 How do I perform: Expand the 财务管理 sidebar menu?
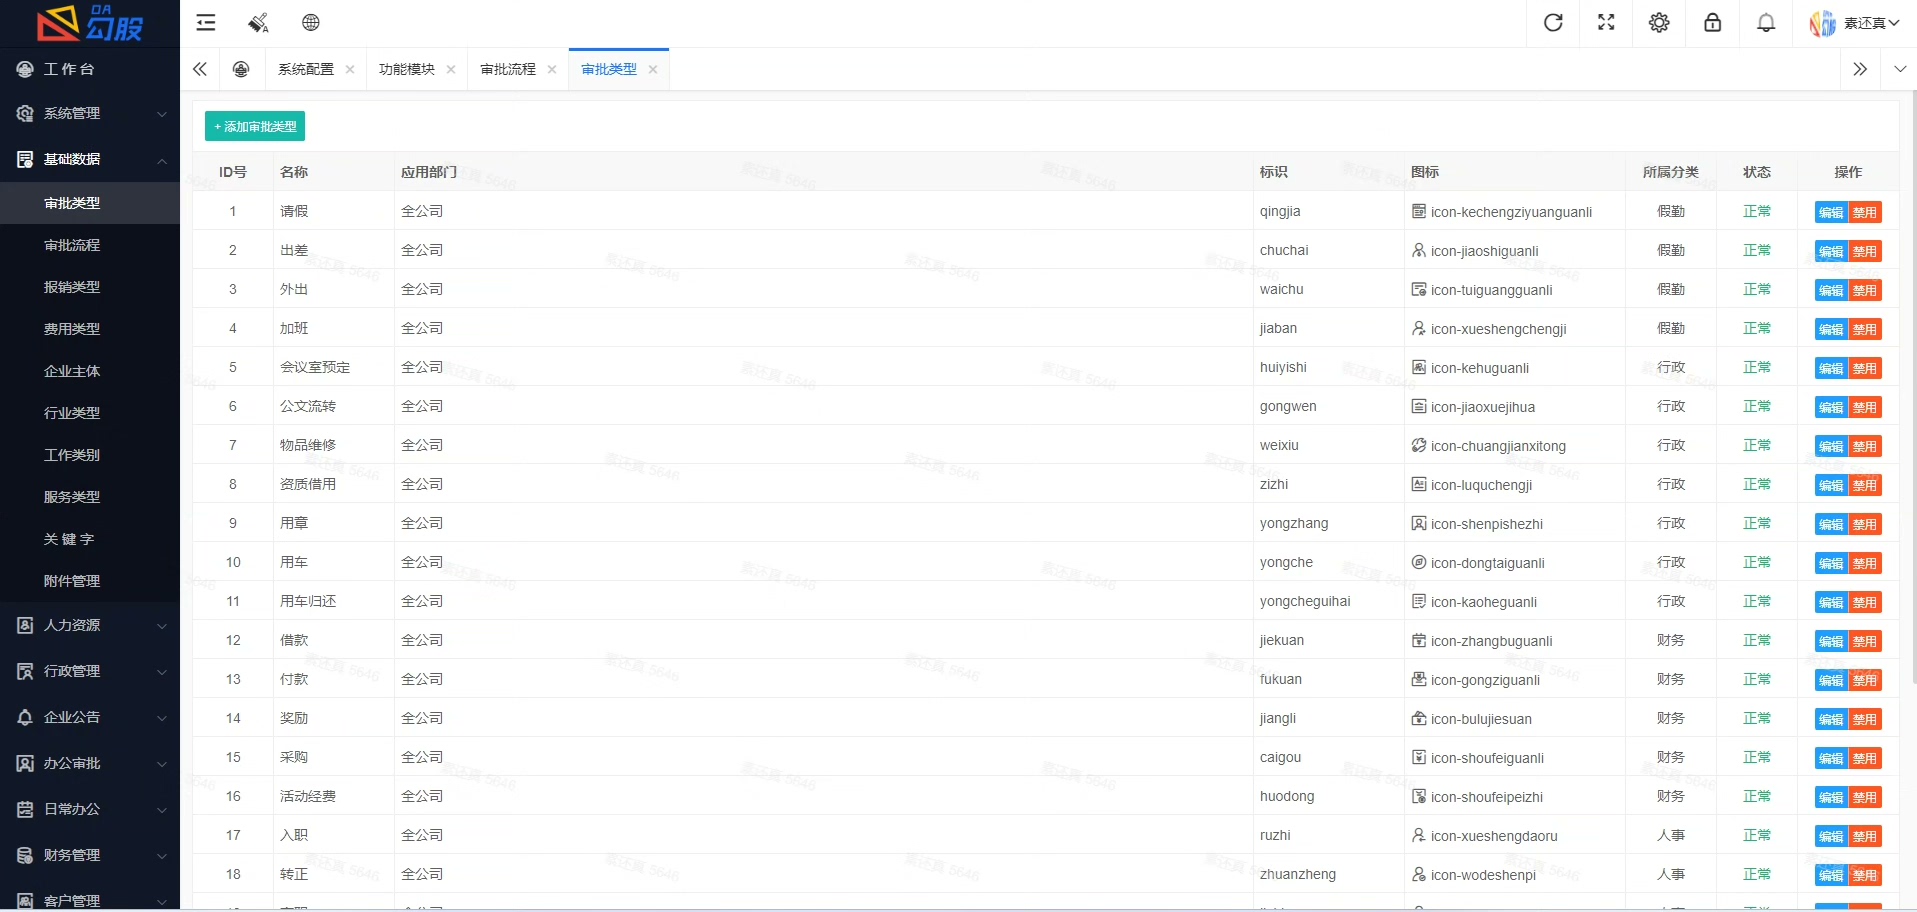click(x=90, y=856)
